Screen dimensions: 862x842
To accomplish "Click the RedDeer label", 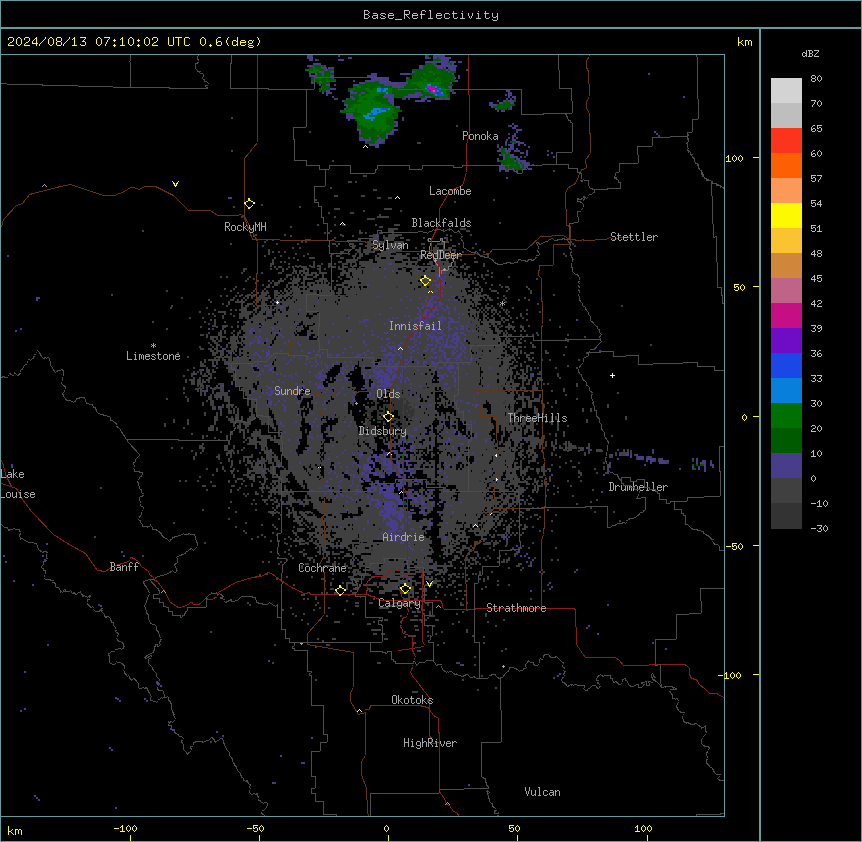I will pyautogui.click(x=441, y=255).
